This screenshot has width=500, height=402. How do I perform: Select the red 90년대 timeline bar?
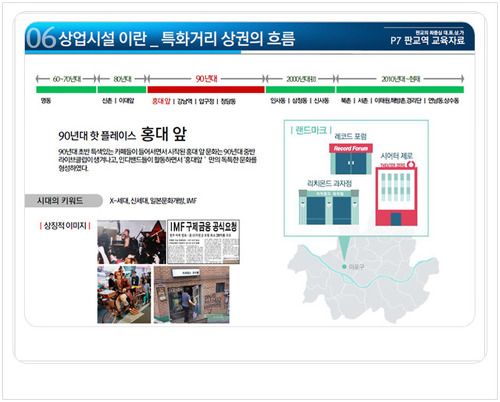tap(206, 89)
